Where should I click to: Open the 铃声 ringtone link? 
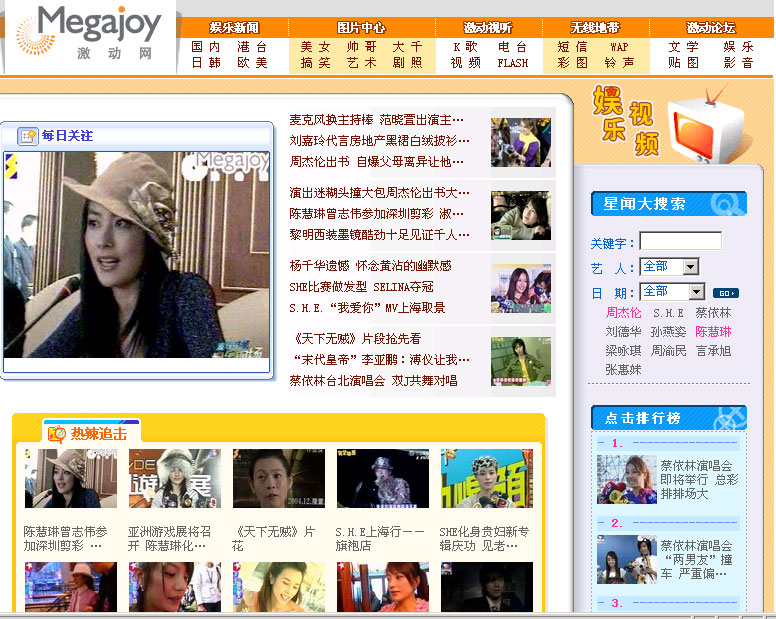click(619, 63)
